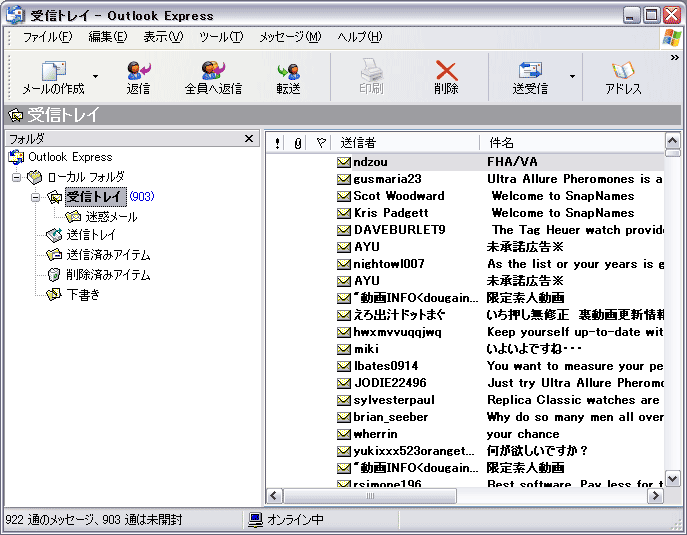687x535 pixels.
Task: Sort by flag column header
Action: coord(320,143)
